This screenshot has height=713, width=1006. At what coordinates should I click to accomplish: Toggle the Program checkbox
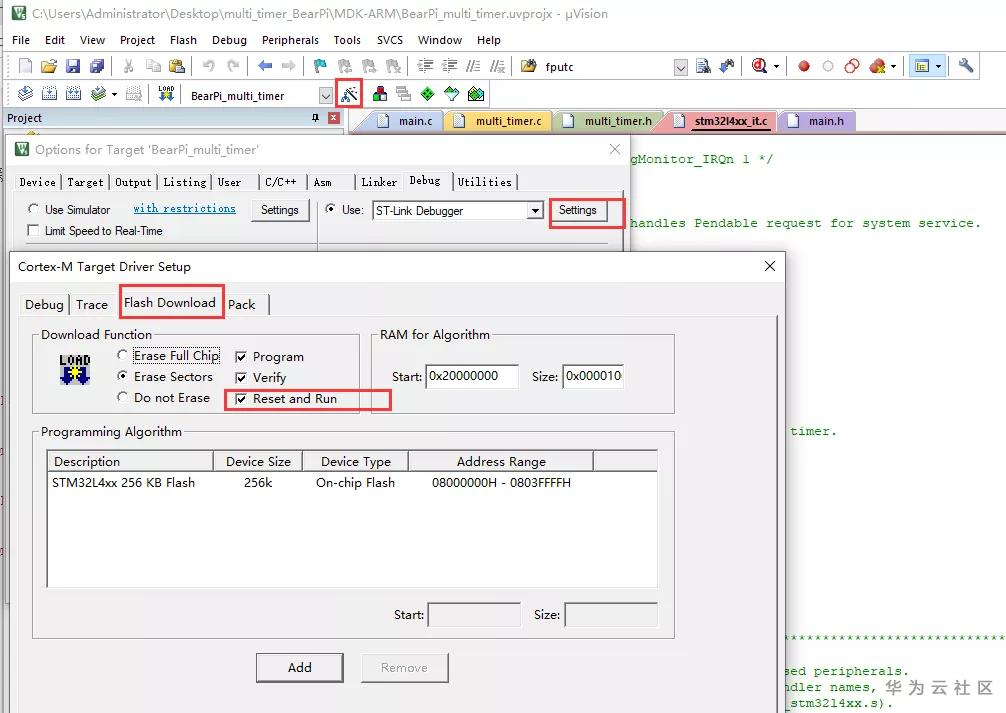tap(241, 357)
